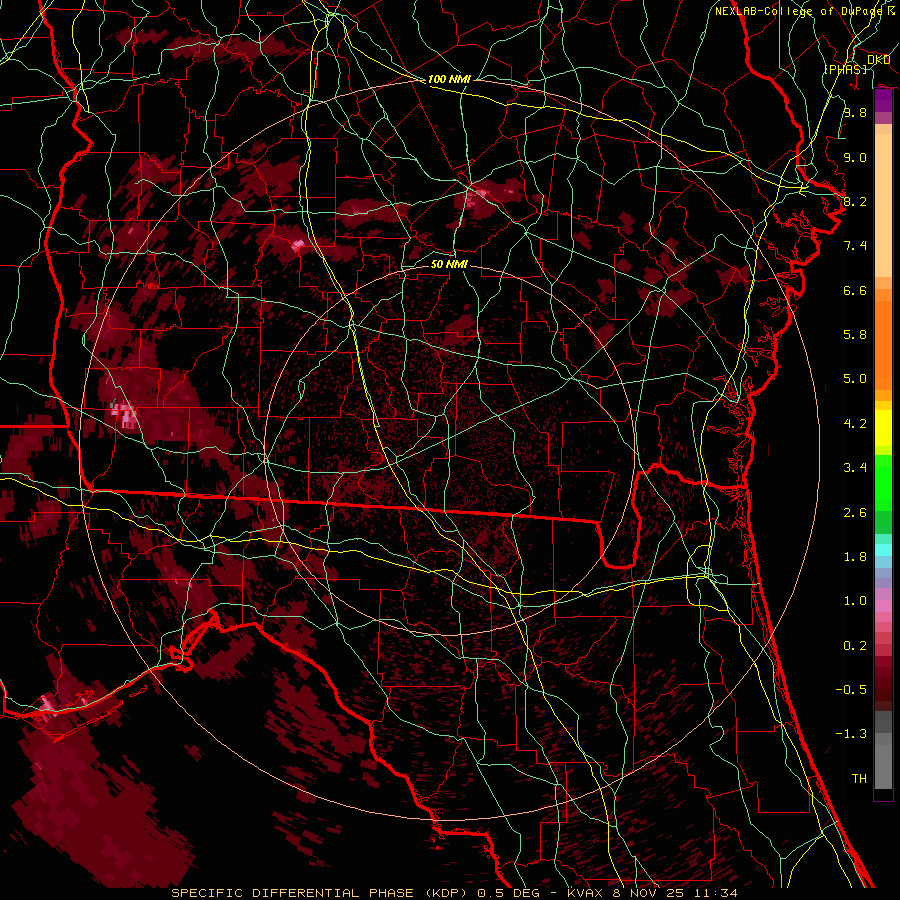The image size is (900, 900).
Task: Pick the purple segment atop the color bar
Action: (883, 101)
